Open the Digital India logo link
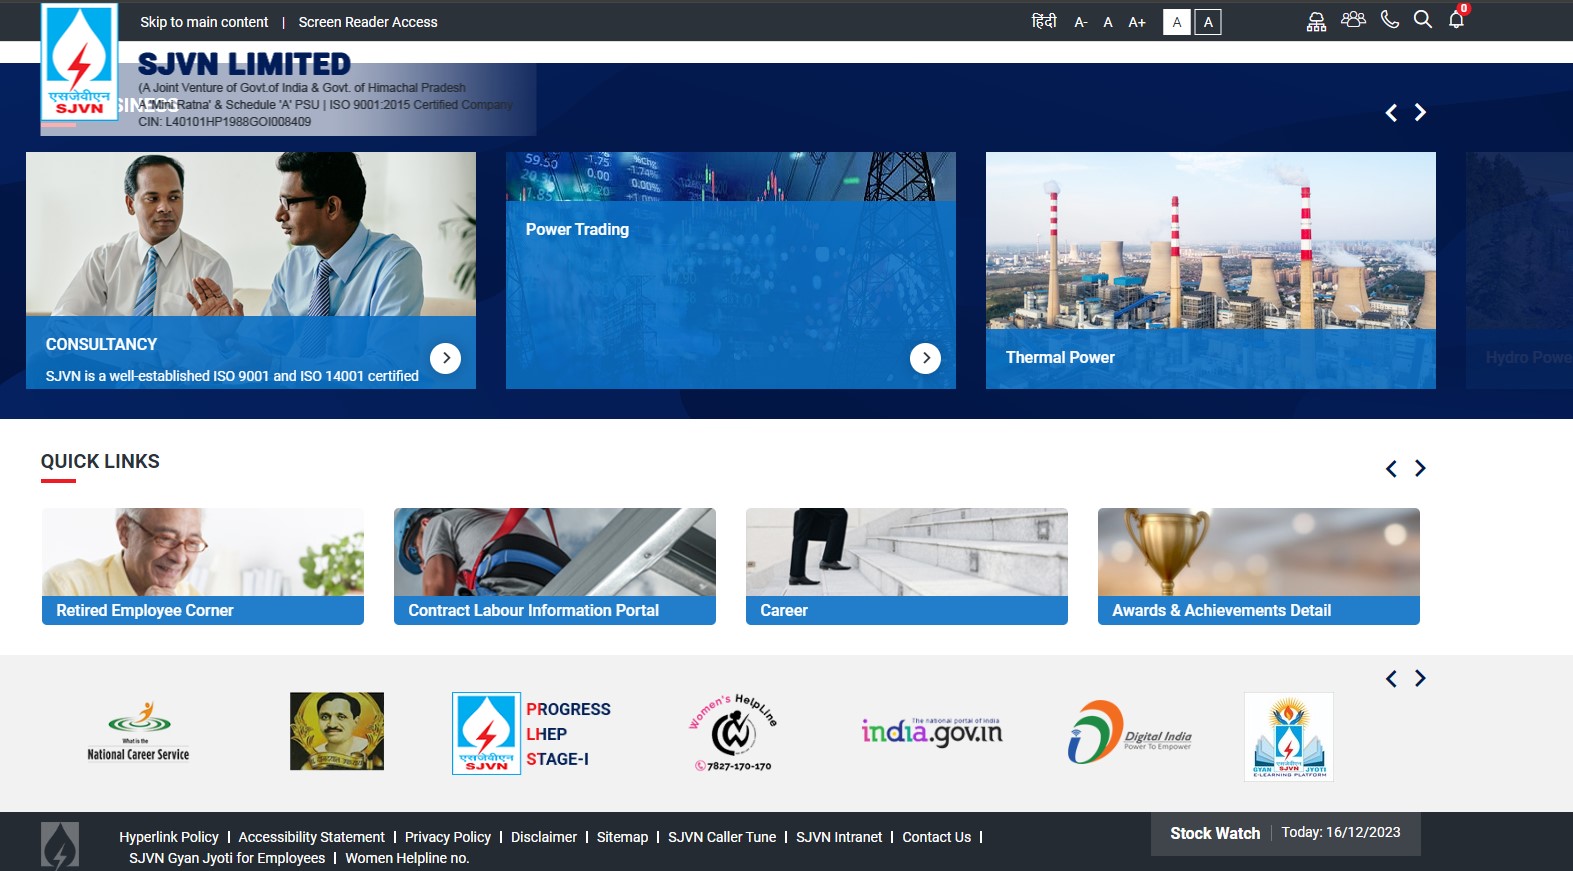The image size is (1573, 871). [x=1129, y=732]
